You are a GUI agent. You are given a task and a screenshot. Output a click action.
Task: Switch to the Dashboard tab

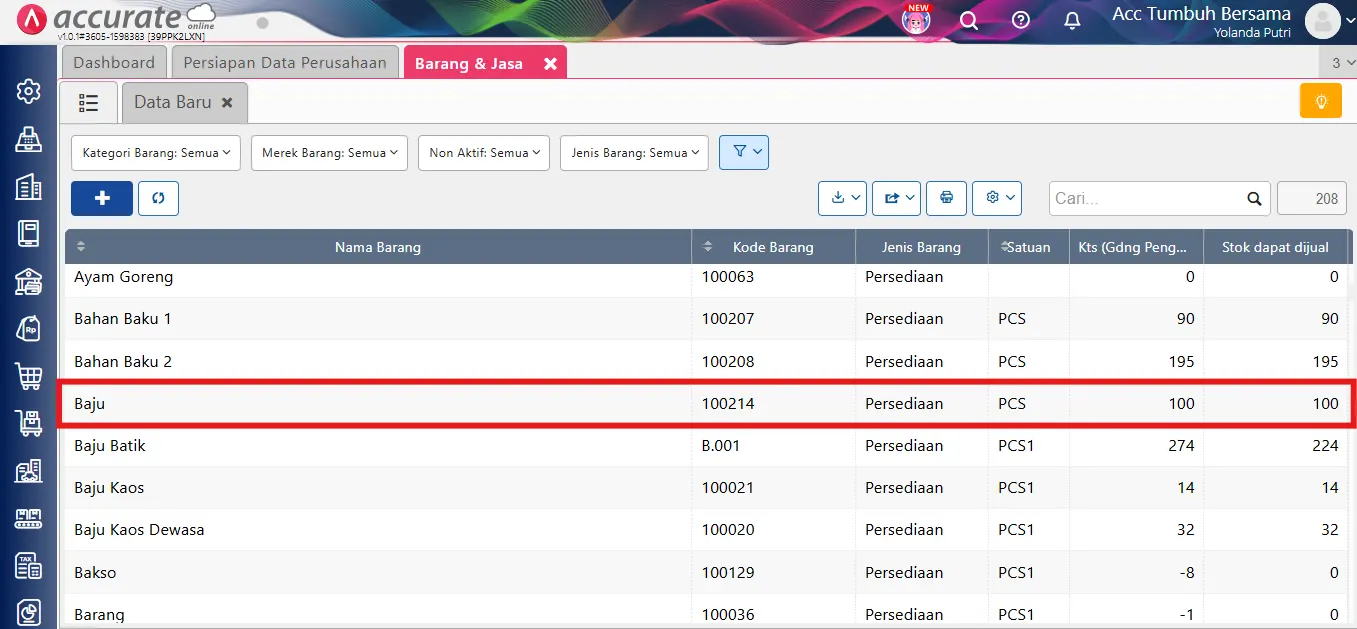click(x=113, y=61)
